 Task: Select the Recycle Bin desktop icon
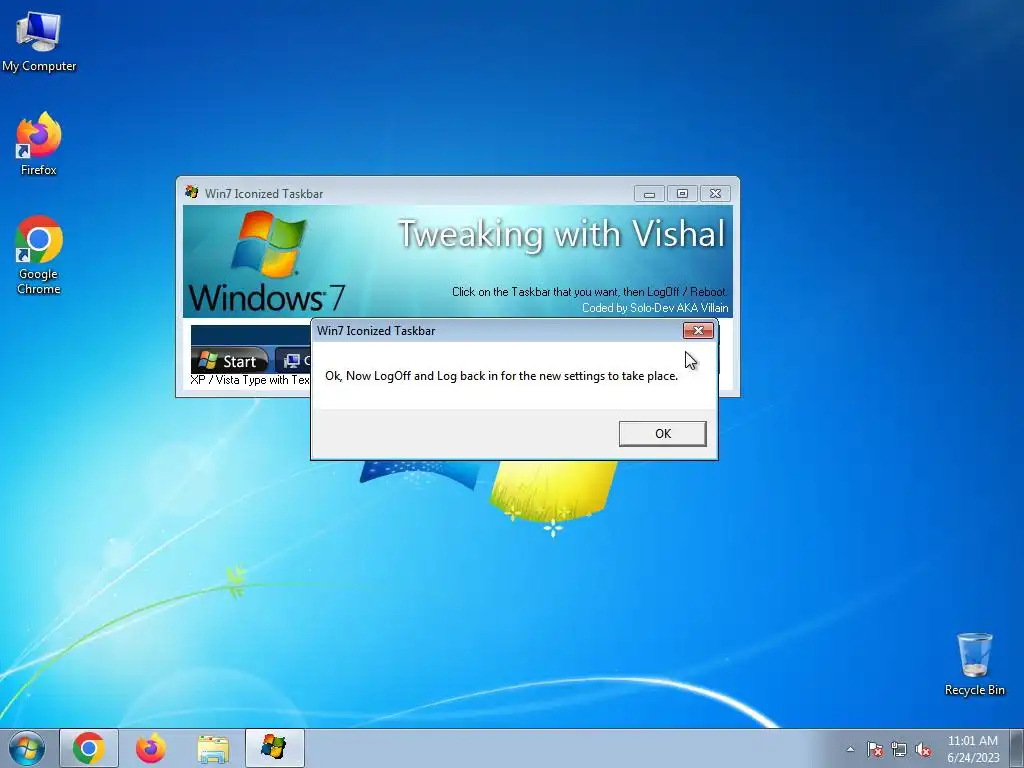tap(974, 664)
